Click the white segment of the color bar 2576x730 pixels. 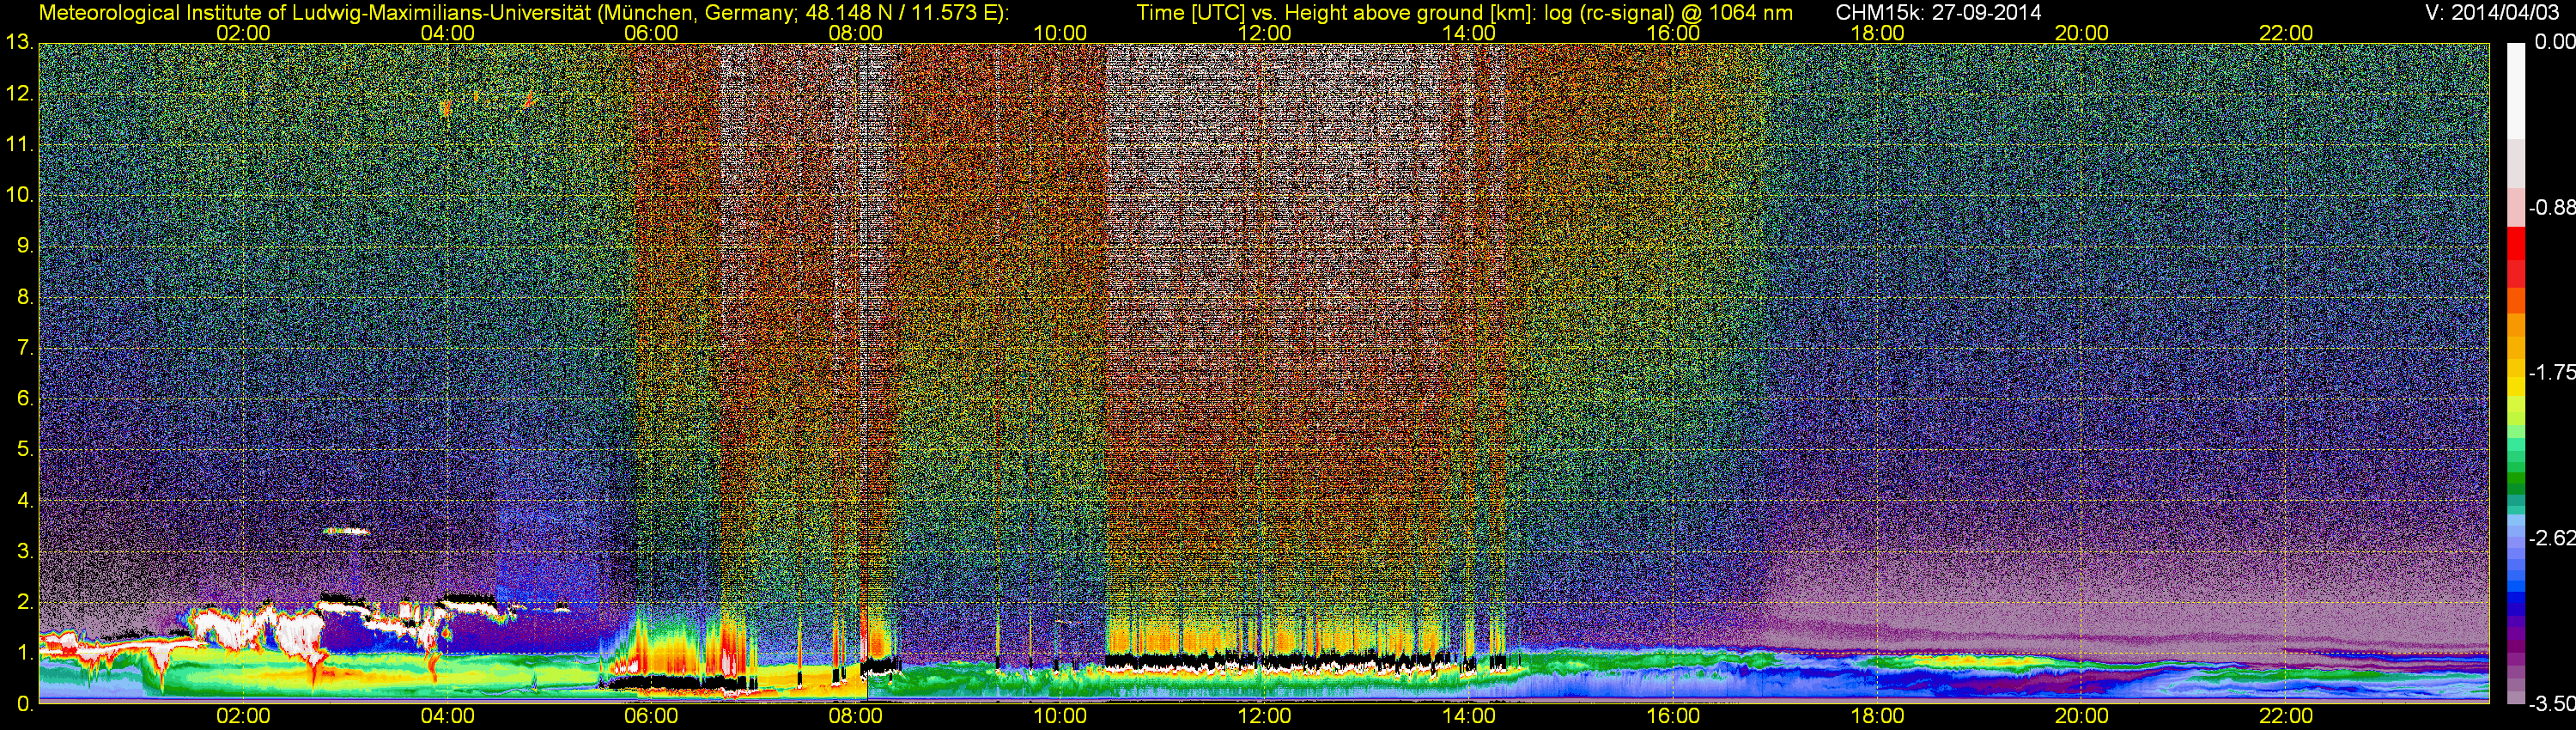click(x=2515, y=90)
